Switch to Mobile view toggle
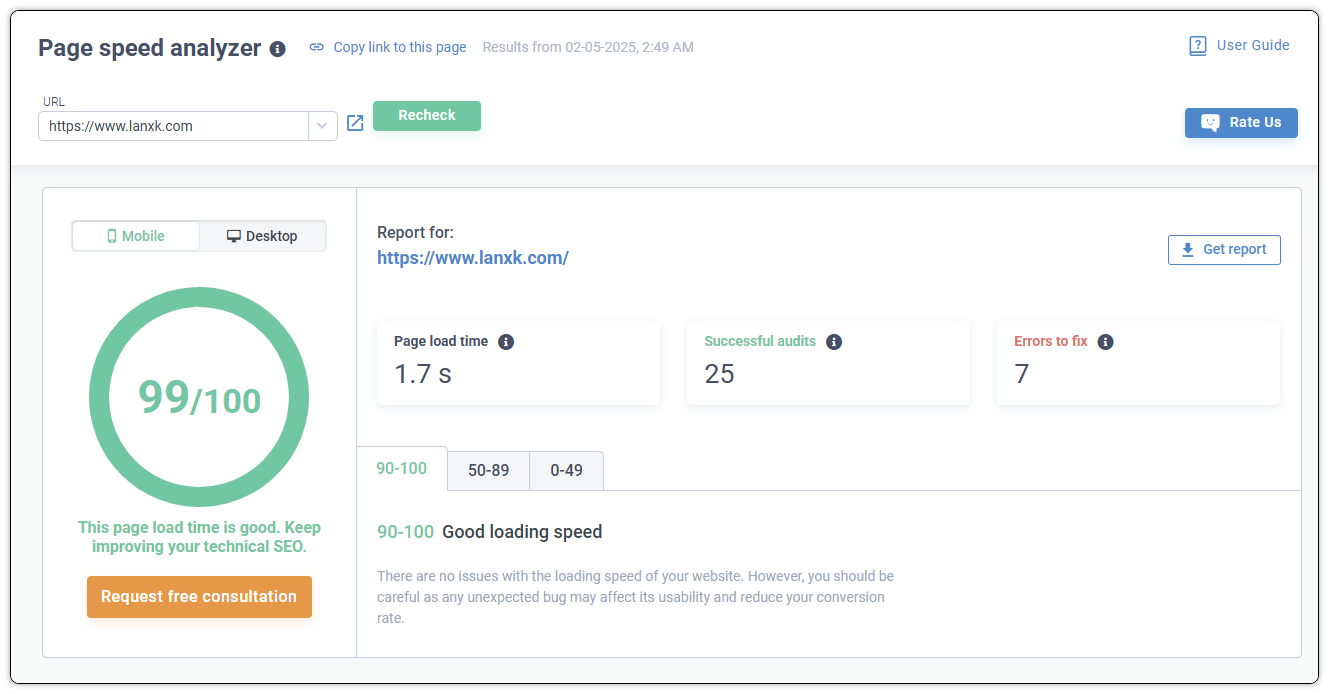 [x=136, y=236]
